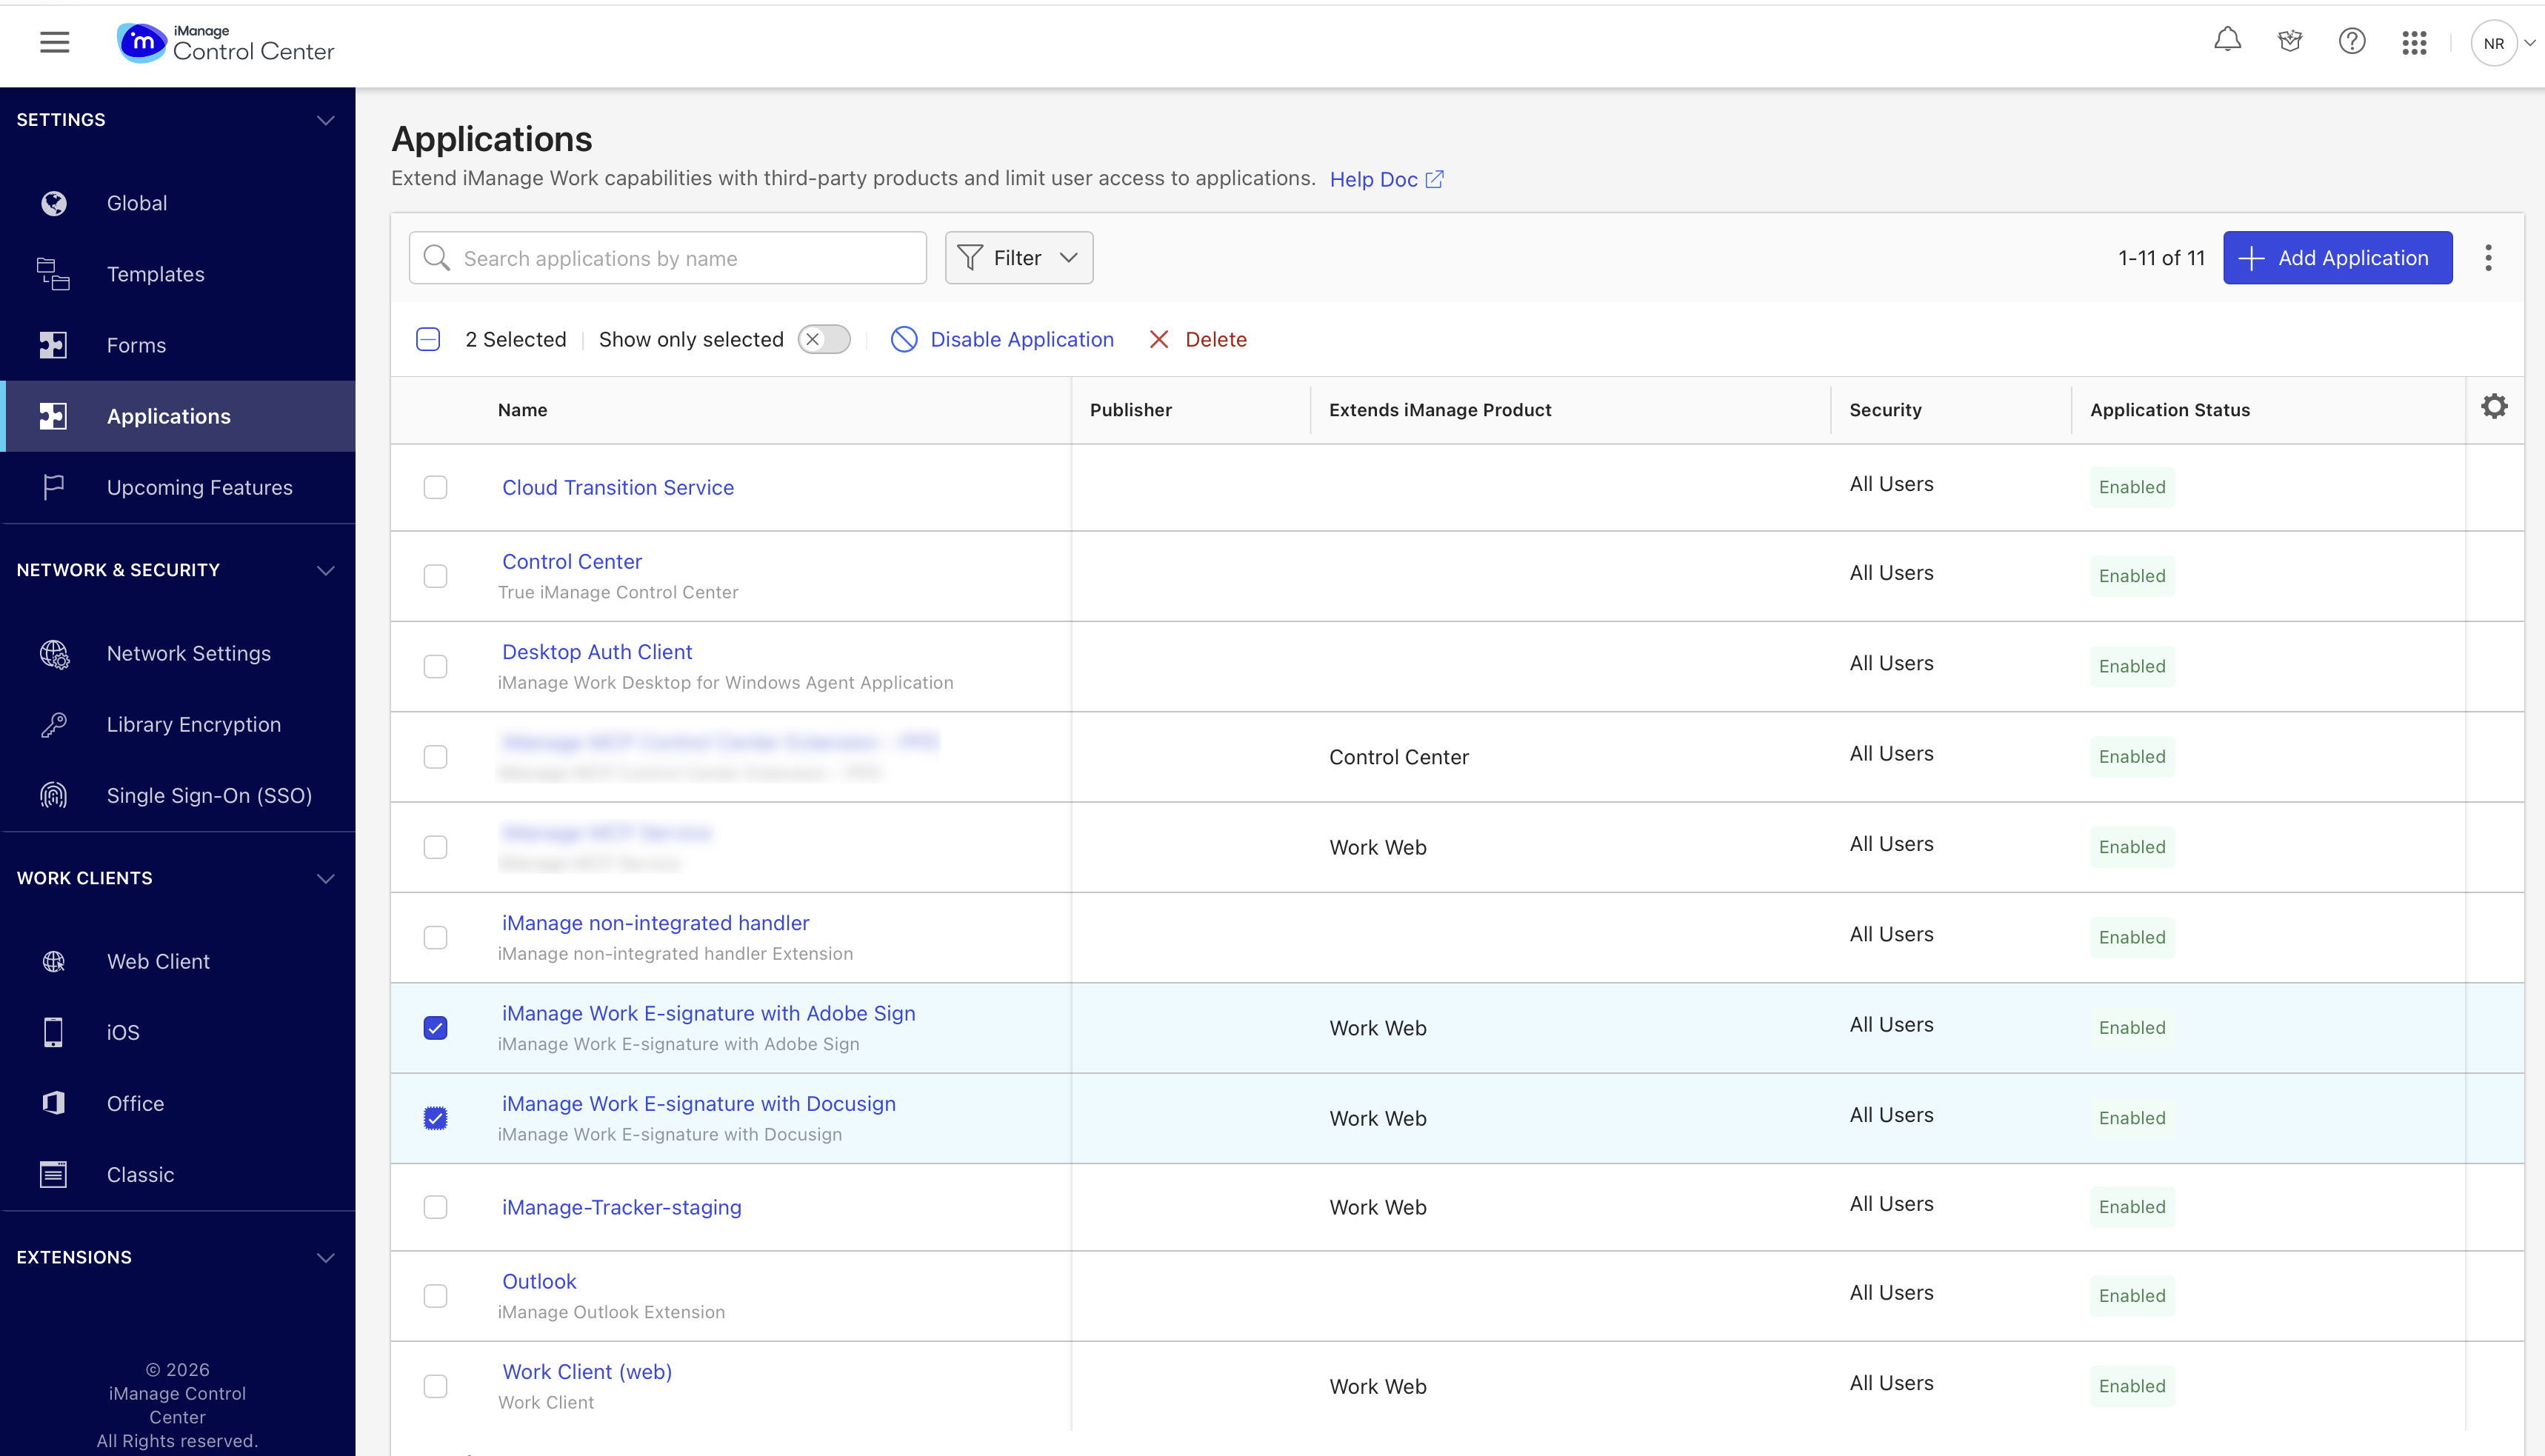Image resolution: width=2545 pixels, height=1456 pixels.
Task: Deselect all via the header selection checkbox
Action: pyautogui.click(x=428, y=340)
